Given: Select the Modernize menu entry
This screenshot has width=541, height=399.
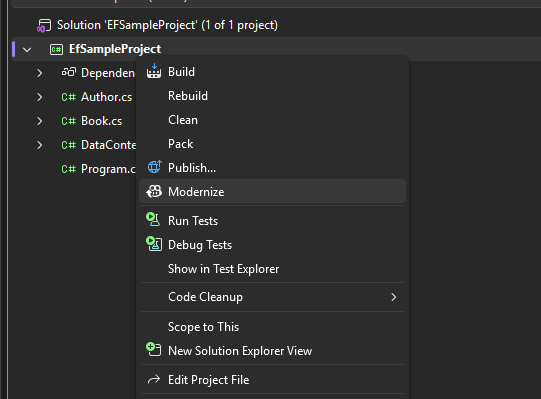Looking at the screenshot, I should click(272, 192).
